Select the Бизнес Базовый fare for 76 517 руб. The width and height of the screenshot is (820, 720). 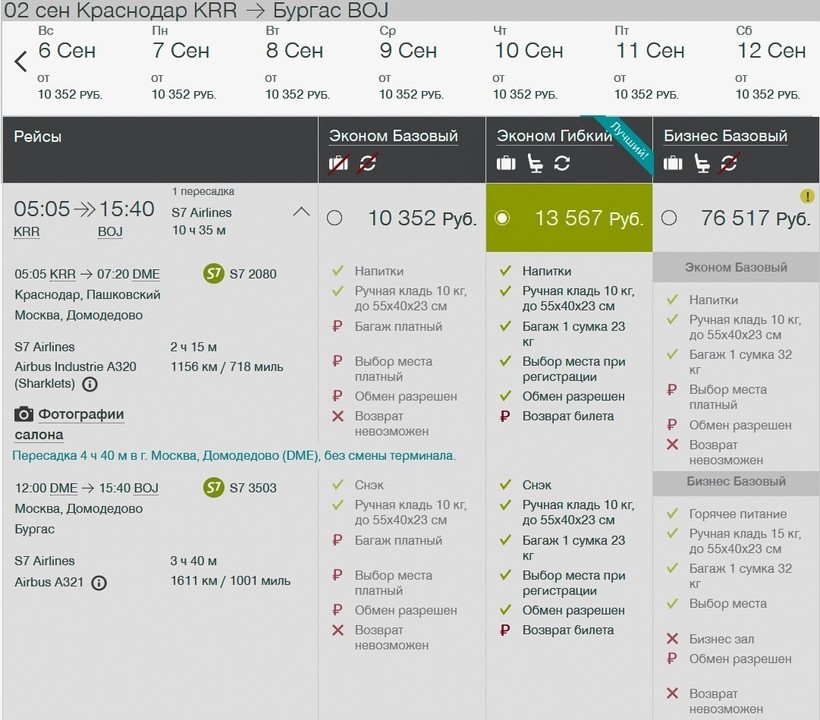pyautogui.click(x=669, y=218)
